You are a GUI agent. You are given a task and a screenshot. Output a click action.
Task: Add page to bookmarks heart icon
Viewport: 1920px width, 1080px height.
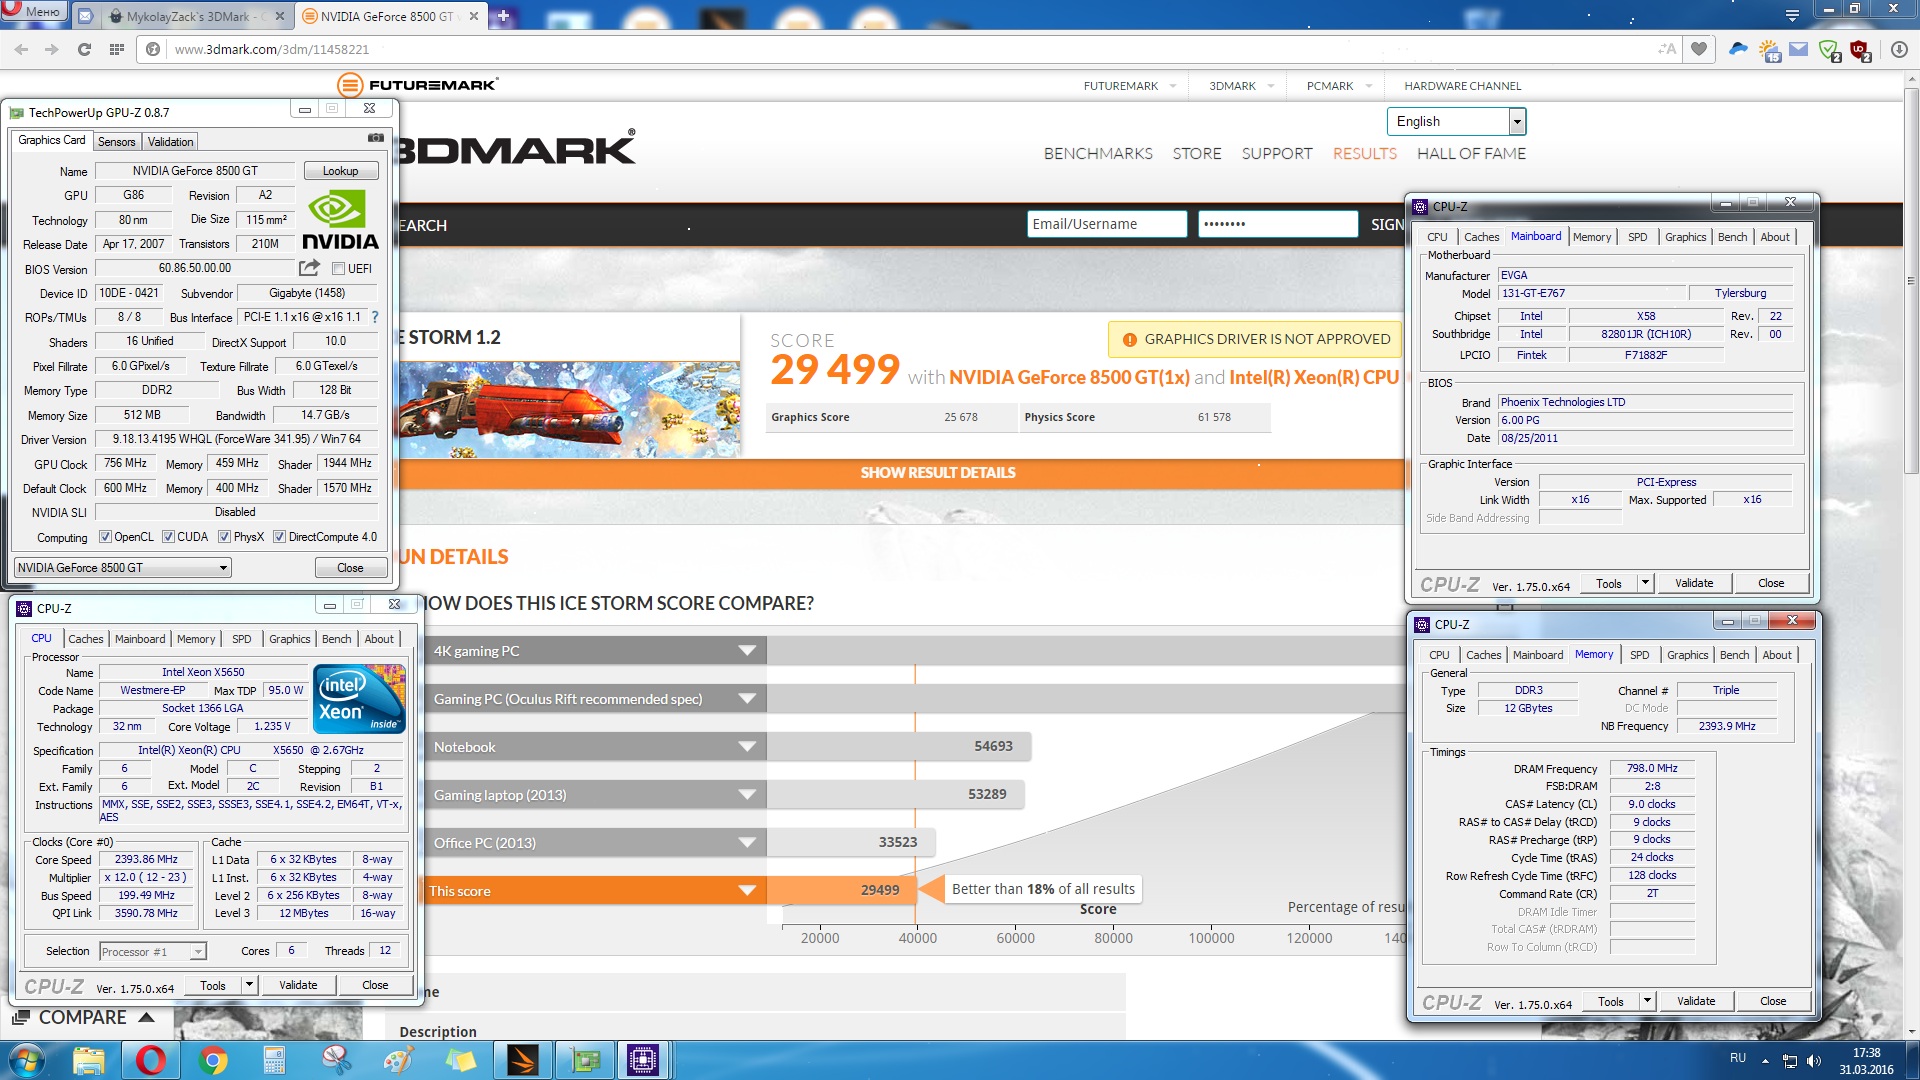pos(1699,49)
